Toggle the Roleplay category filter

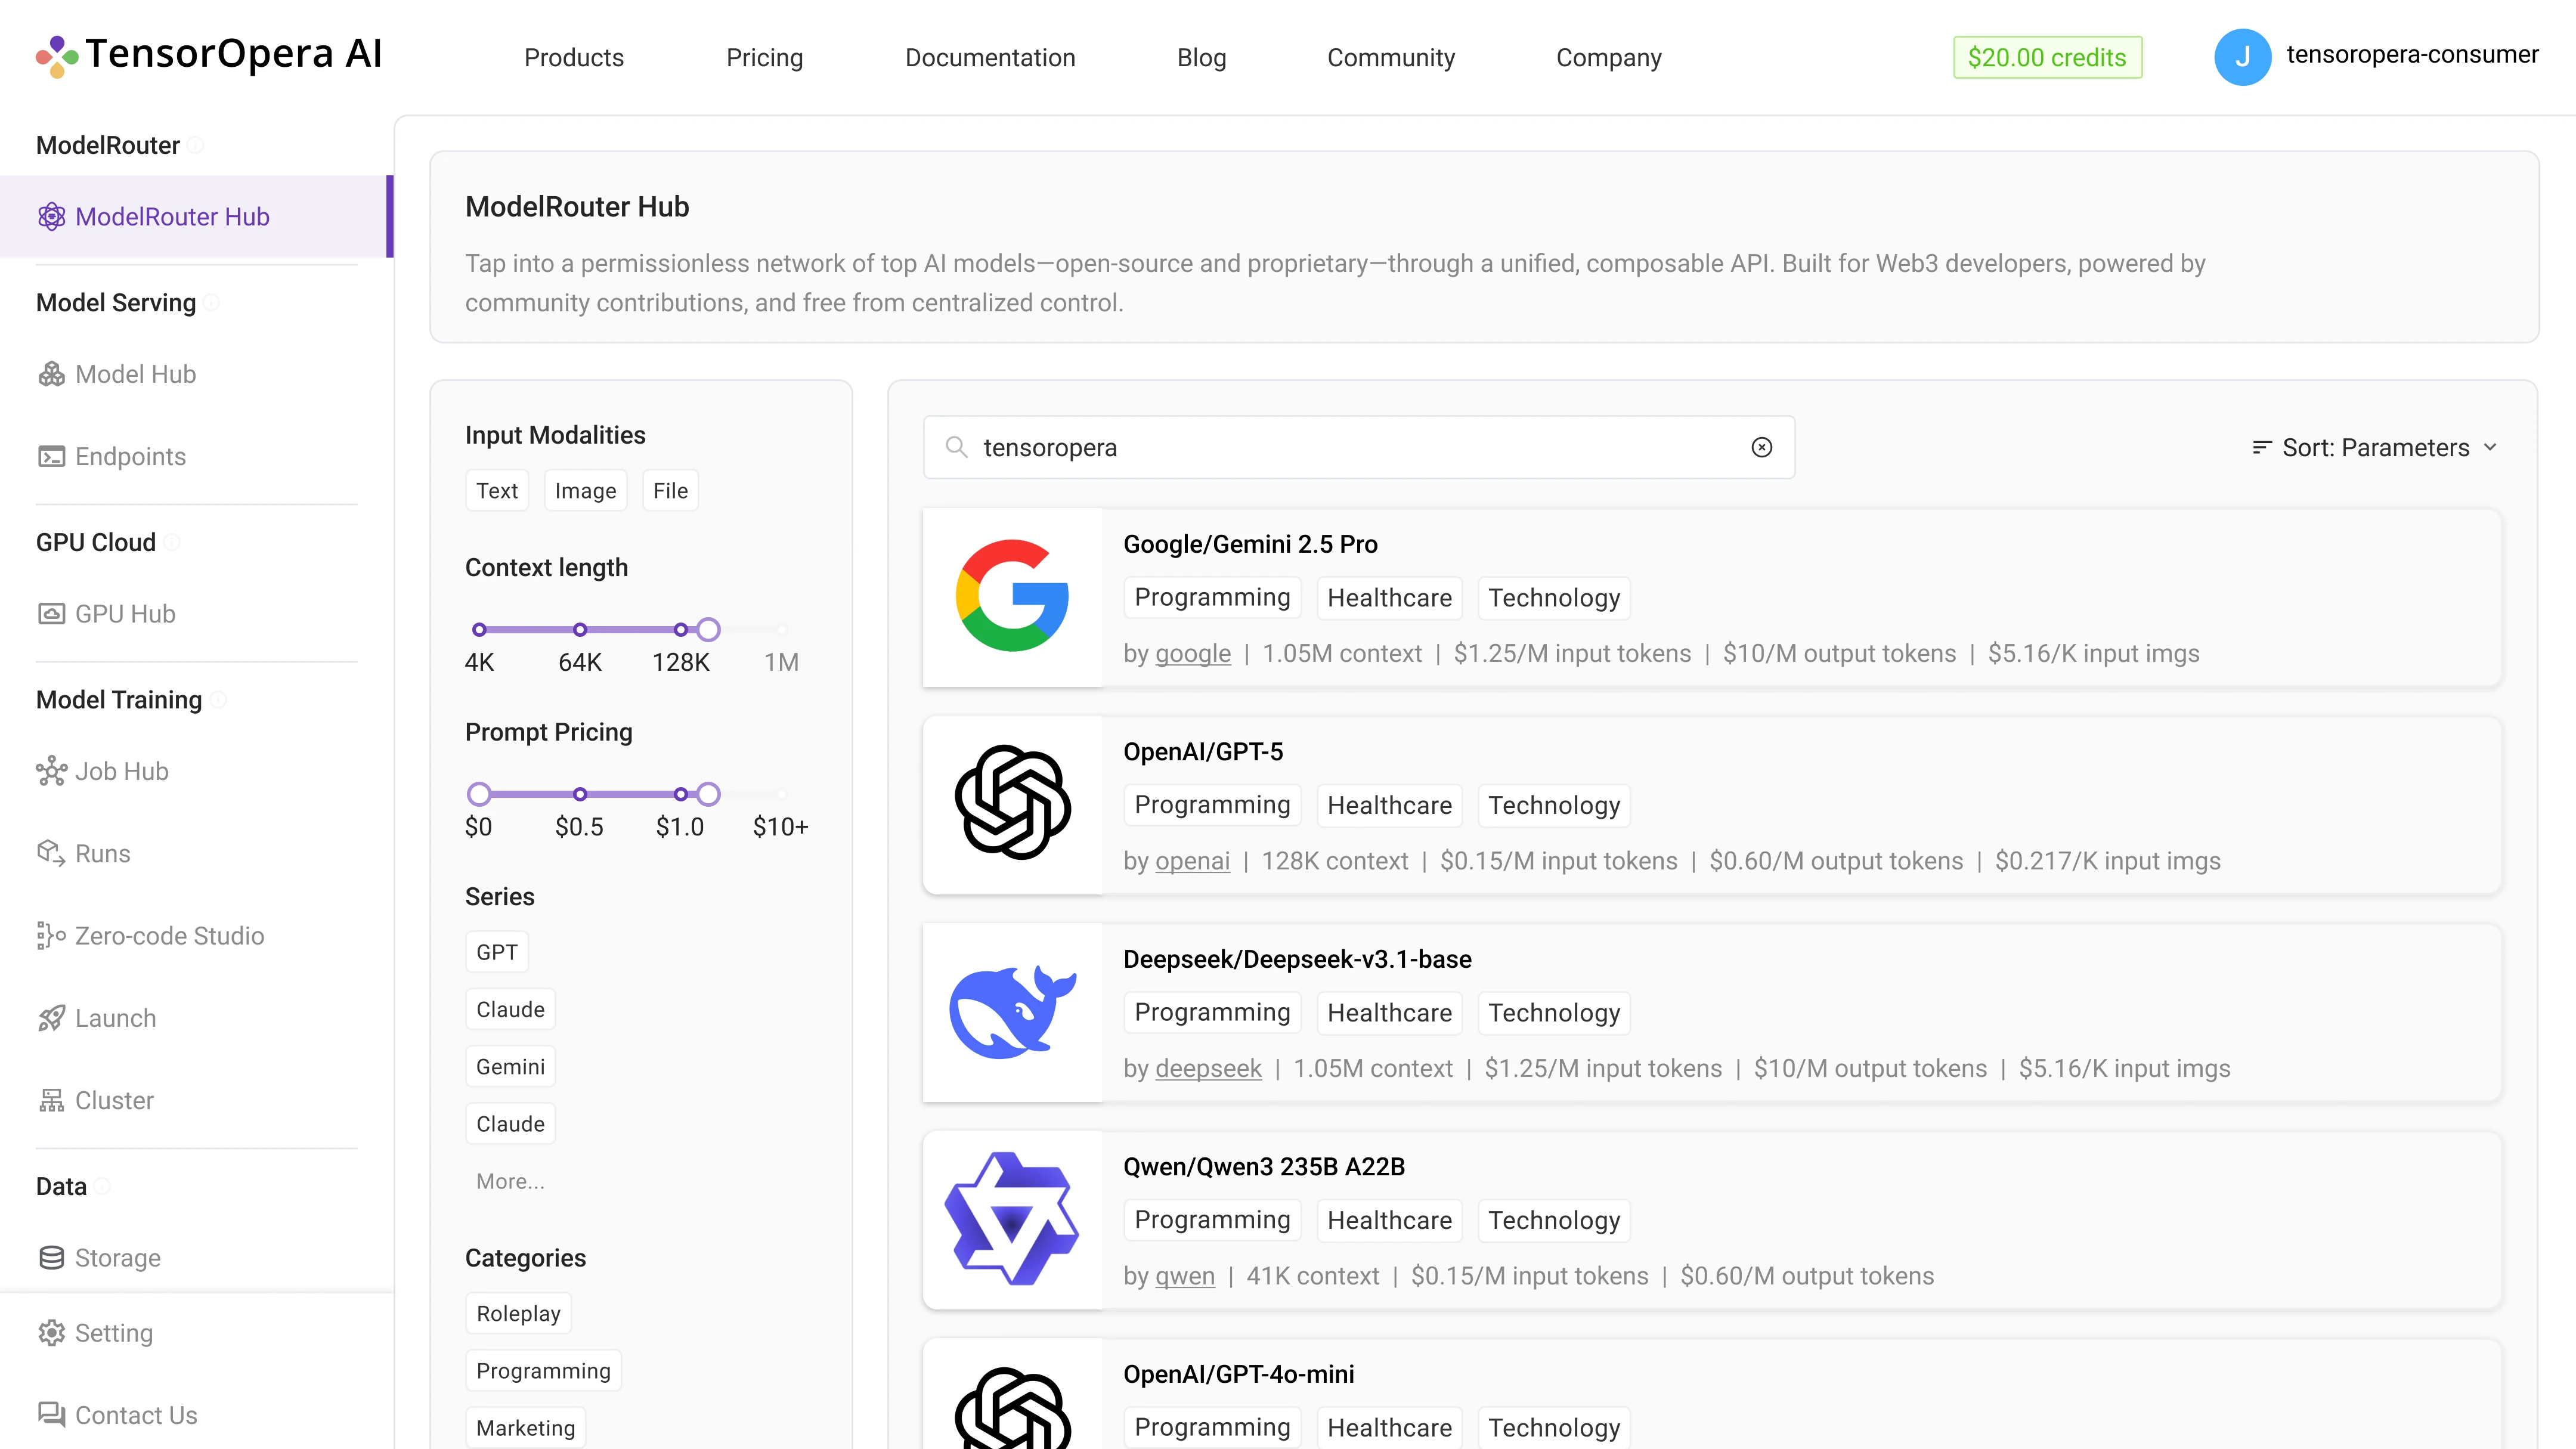point(518,1314)
